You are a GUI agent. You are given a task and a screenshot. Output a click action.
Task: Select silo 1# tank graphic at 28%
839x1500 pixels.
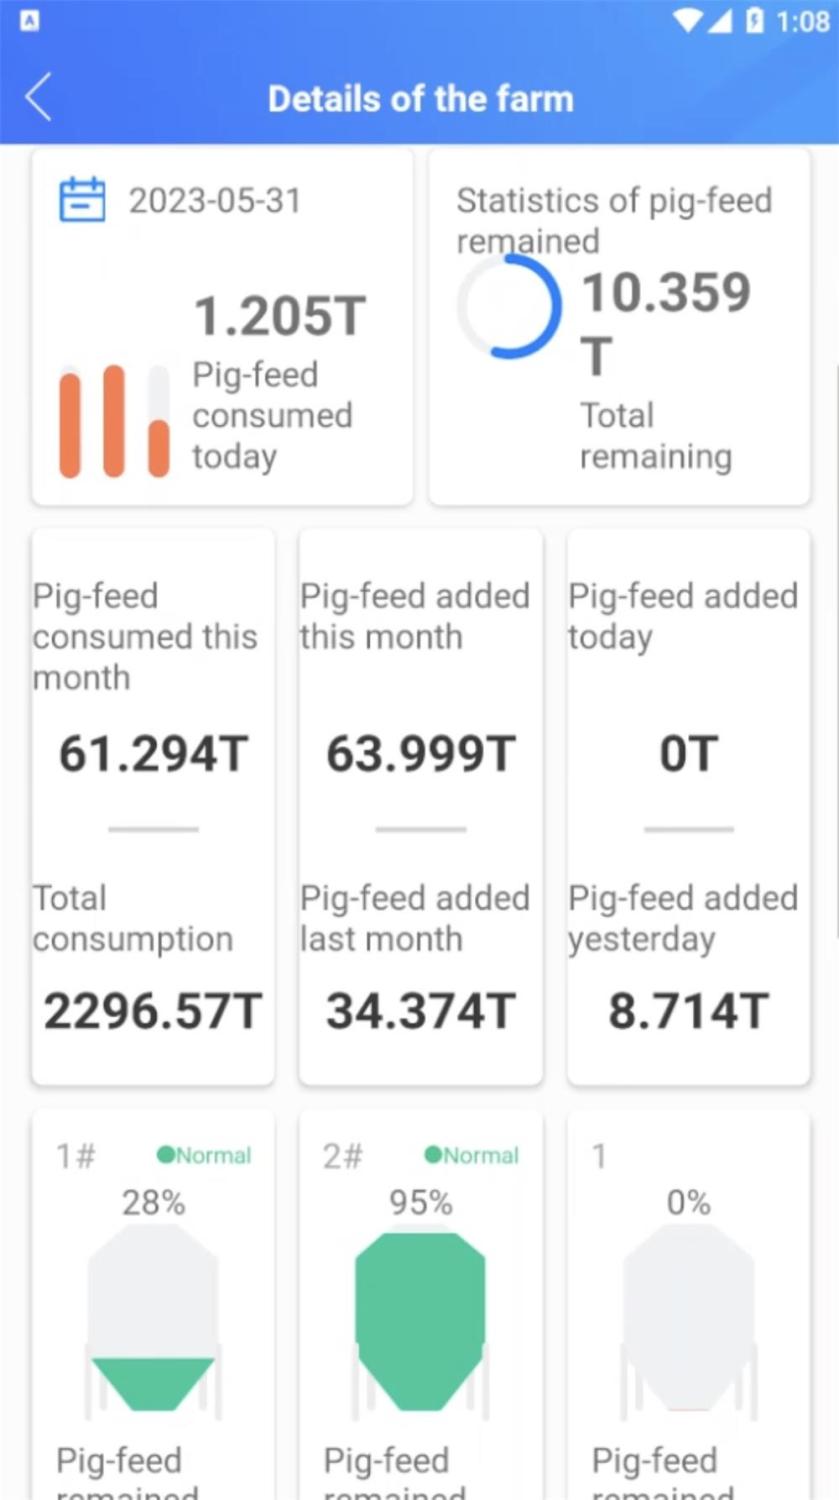click(153, 1319)
